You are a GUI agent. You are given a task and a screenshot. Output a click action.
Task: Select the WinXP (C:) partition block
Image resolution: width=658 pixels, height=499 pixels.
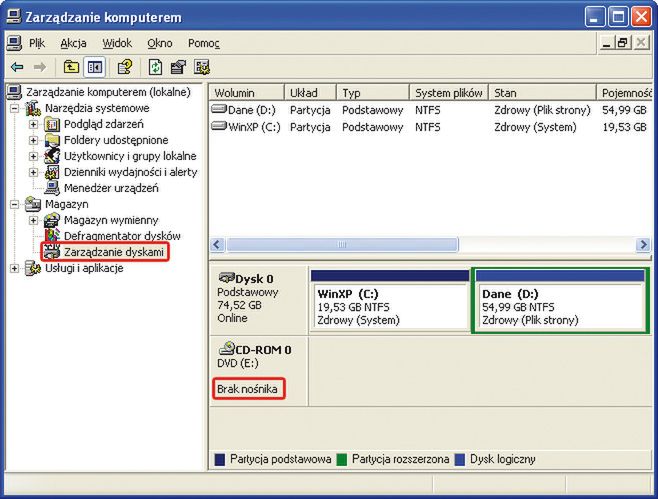point(390,301)
